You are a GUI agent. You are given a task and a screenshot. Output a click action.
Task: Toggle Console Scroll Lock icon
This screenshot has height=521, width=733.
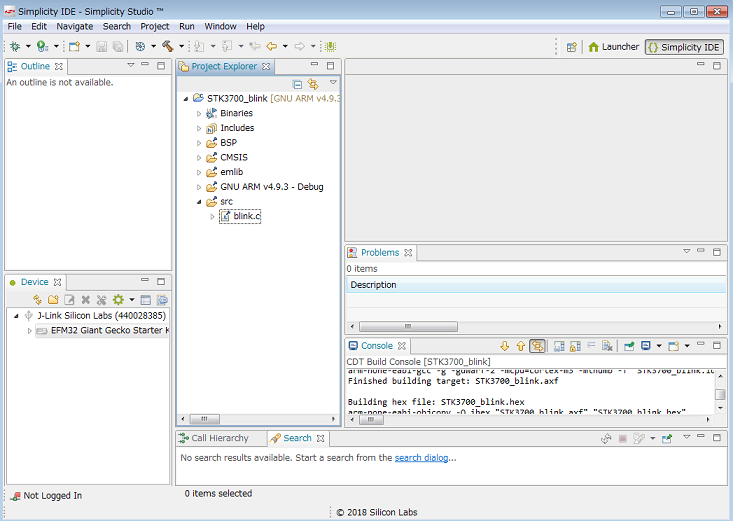tap(575, 346)
